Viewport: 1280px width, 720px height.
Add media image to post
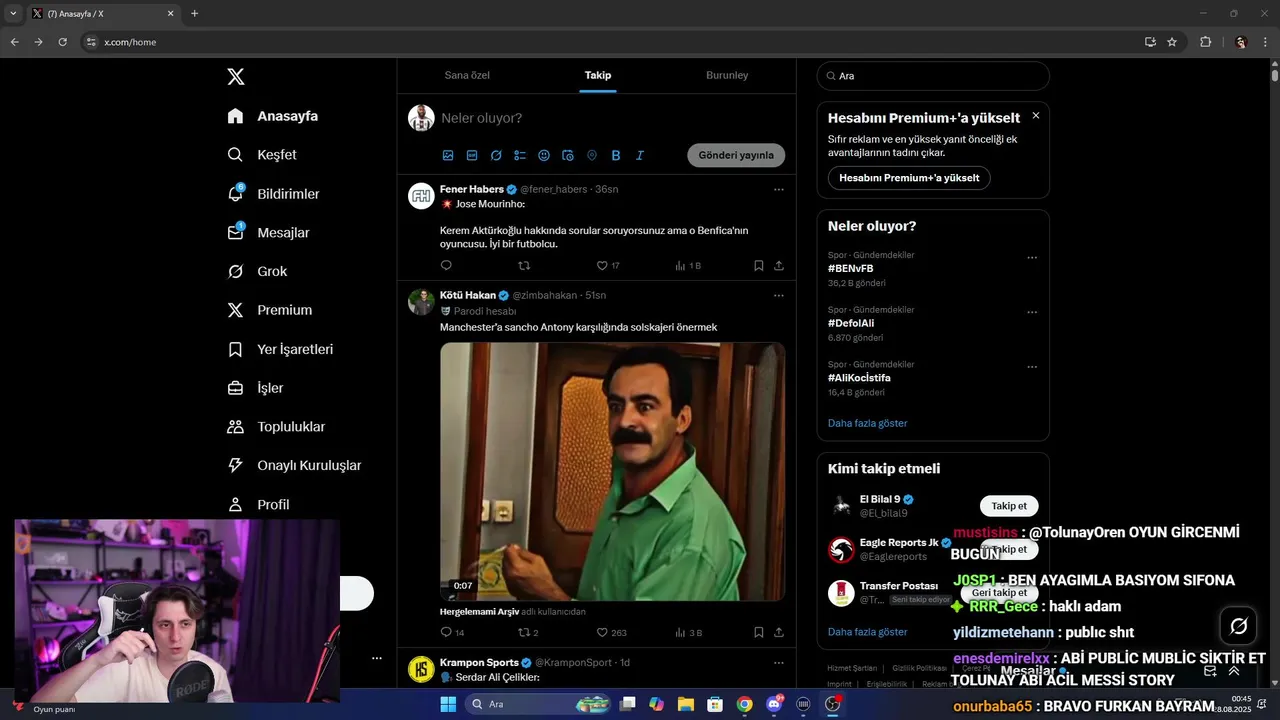(448, 156)
